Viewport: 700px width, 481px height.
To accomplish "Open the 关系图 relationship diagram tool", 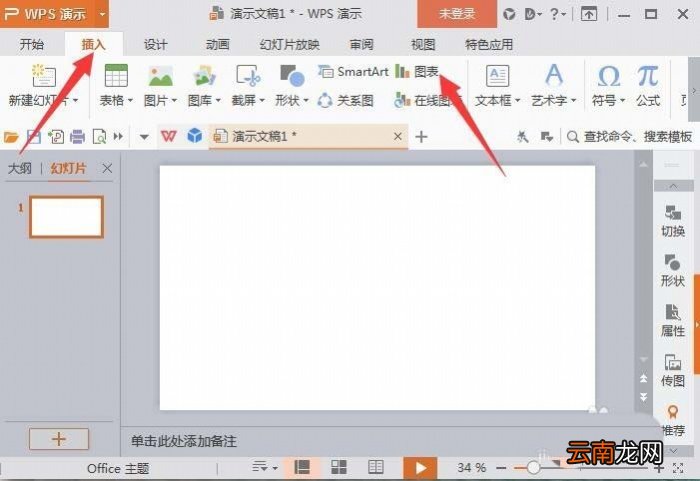I will click(x=346, y=100).
